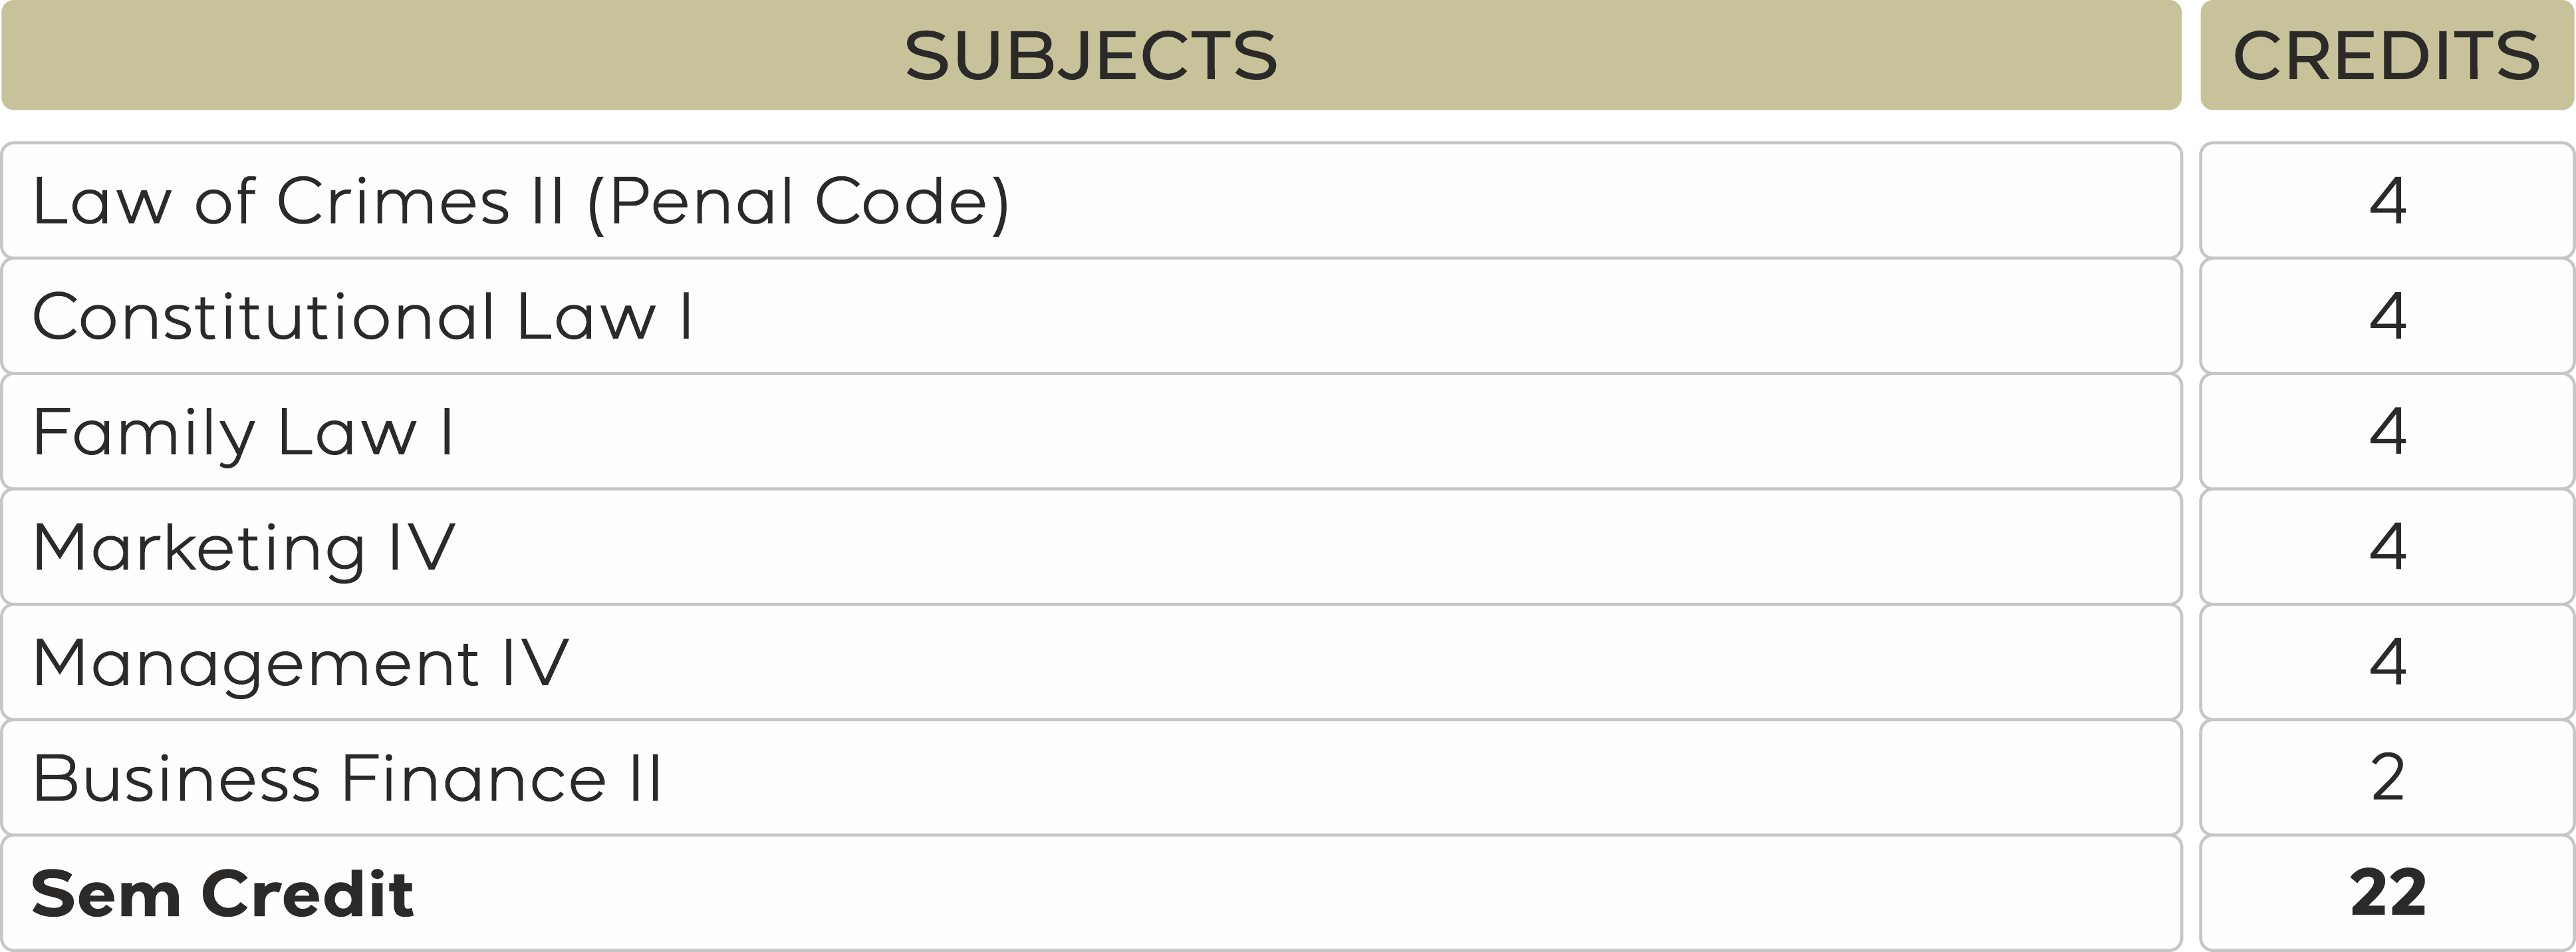The width and height of the screenshot is (2576, 952).
Task: Click the credits value for Law of Crimes II
Action: [x=2387, y=201]
